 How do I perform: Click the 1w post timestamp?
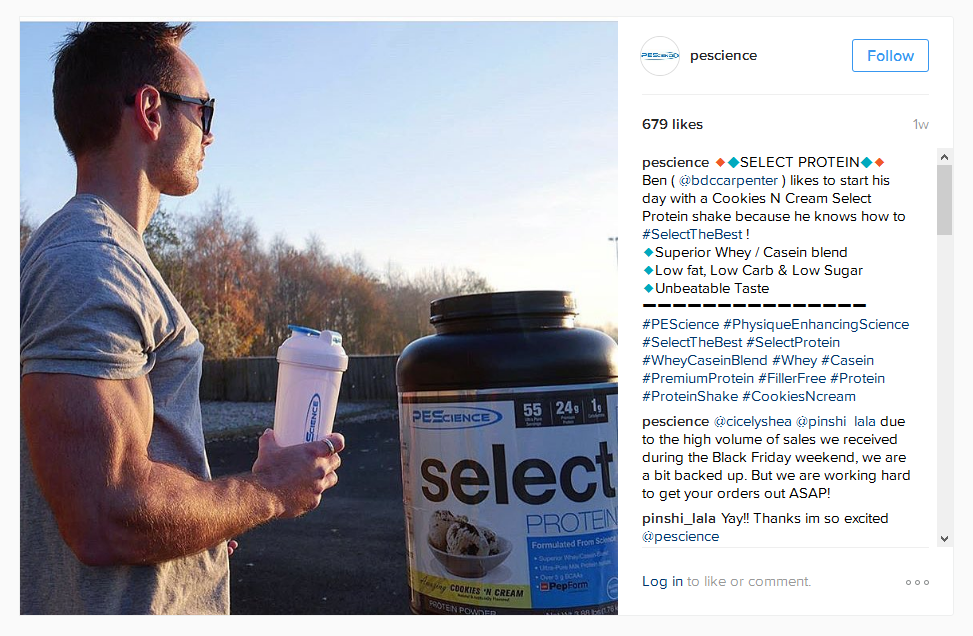point(921,125)
